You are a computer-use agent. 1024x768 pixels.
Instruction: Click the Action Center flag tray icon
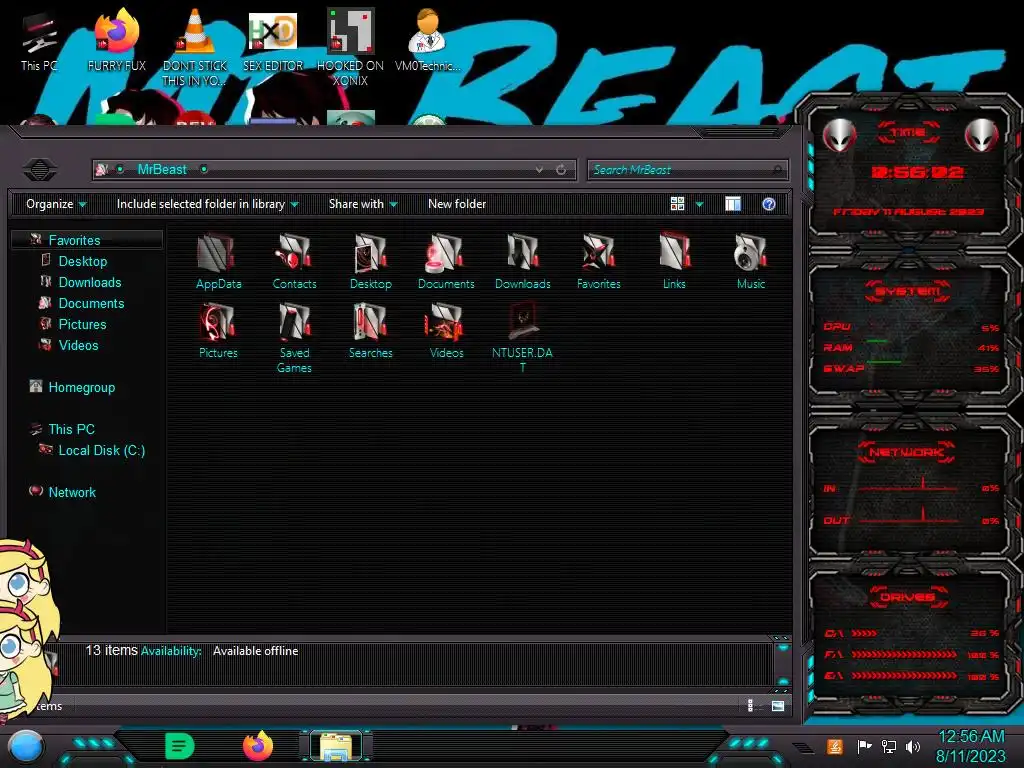click(864, 746)
